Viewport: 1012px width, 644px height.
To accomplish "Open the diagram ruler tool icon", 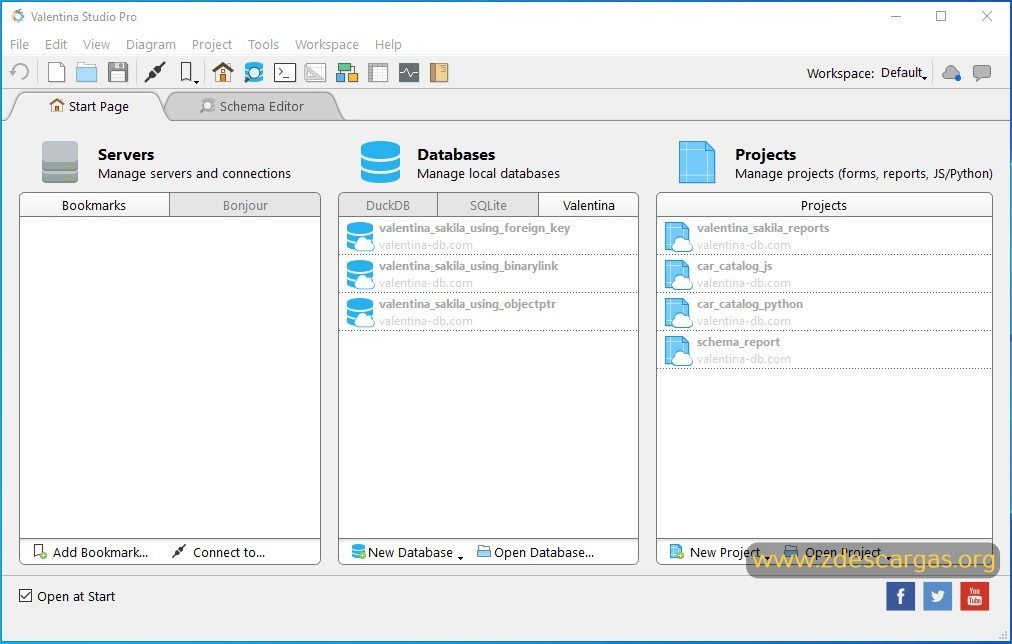I will pyautogui.click(x=315, y=72).
